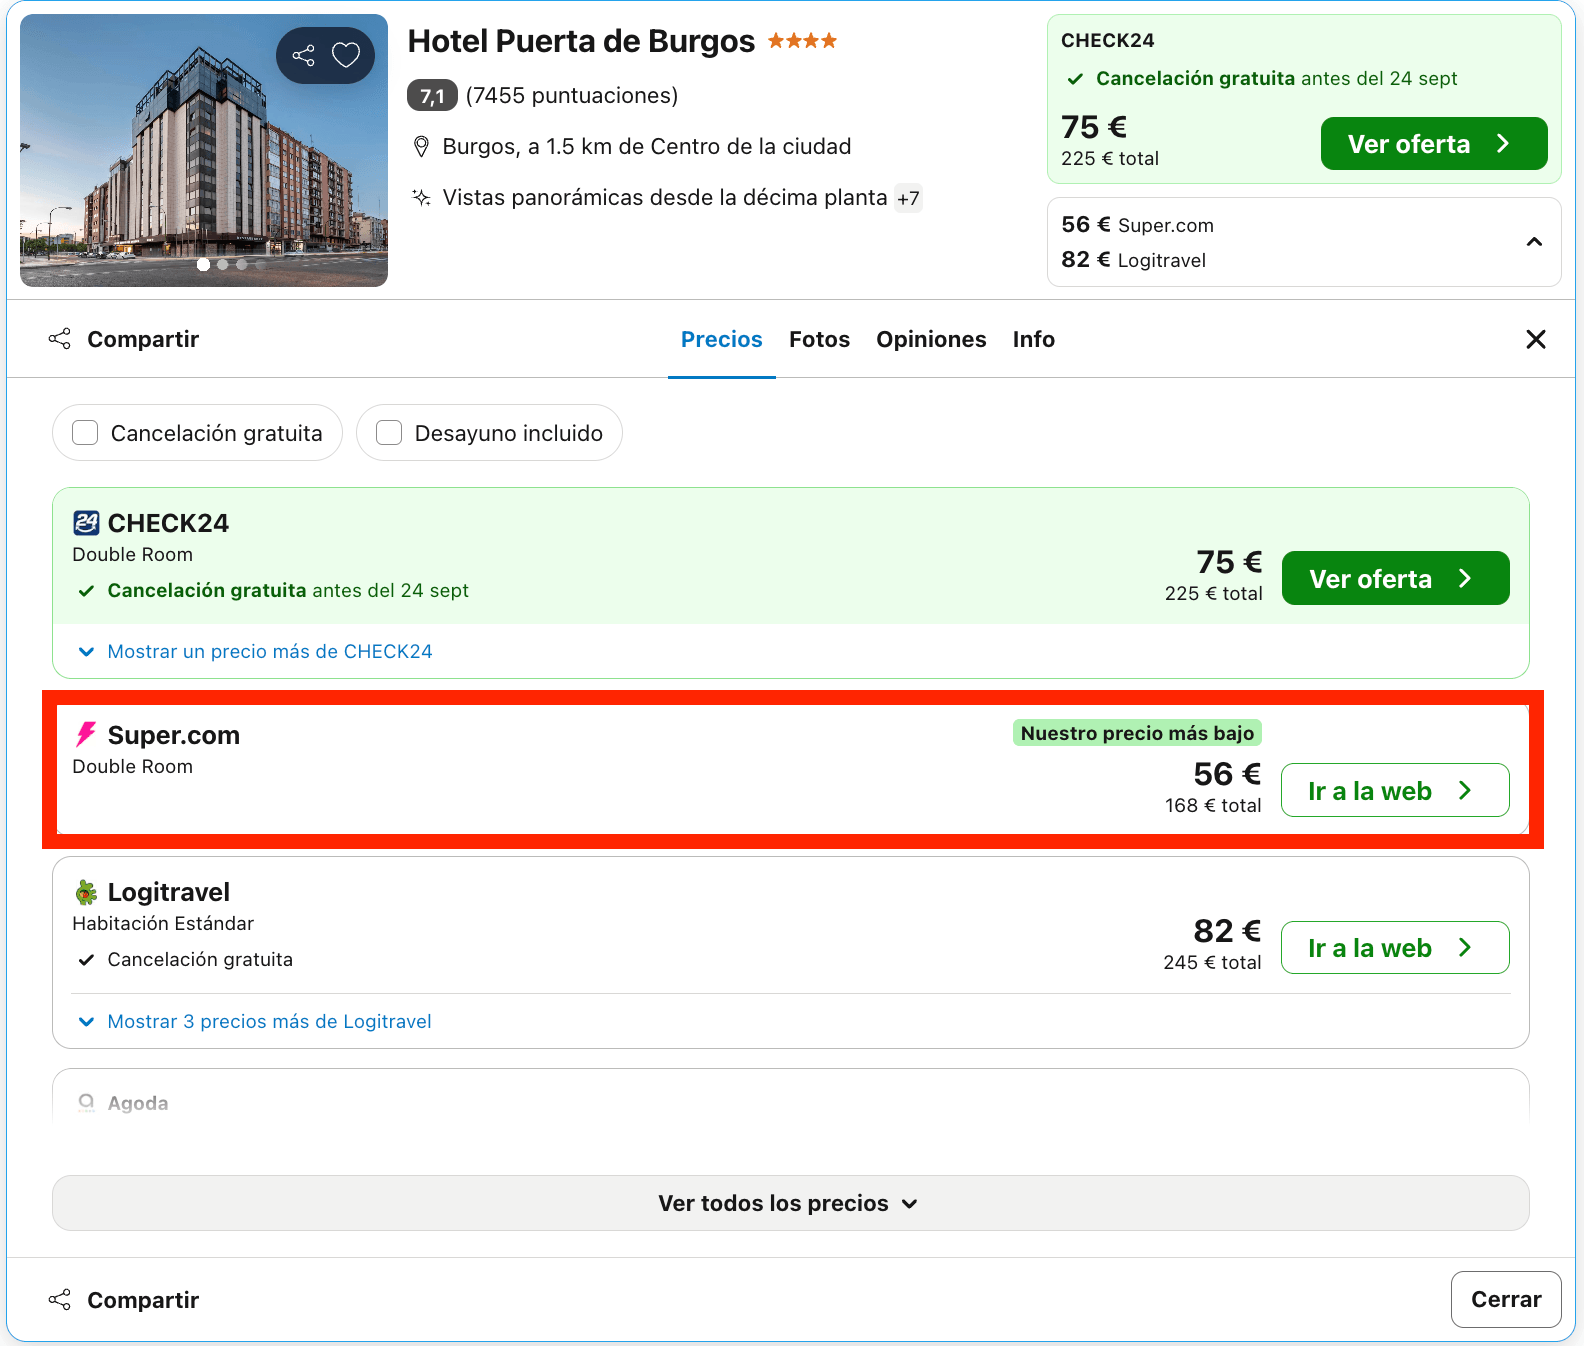This screenshot has width=1584, height=1346.
Task: Click the Hotel Puerta de Burgos title
Action: tap(581, 41)
